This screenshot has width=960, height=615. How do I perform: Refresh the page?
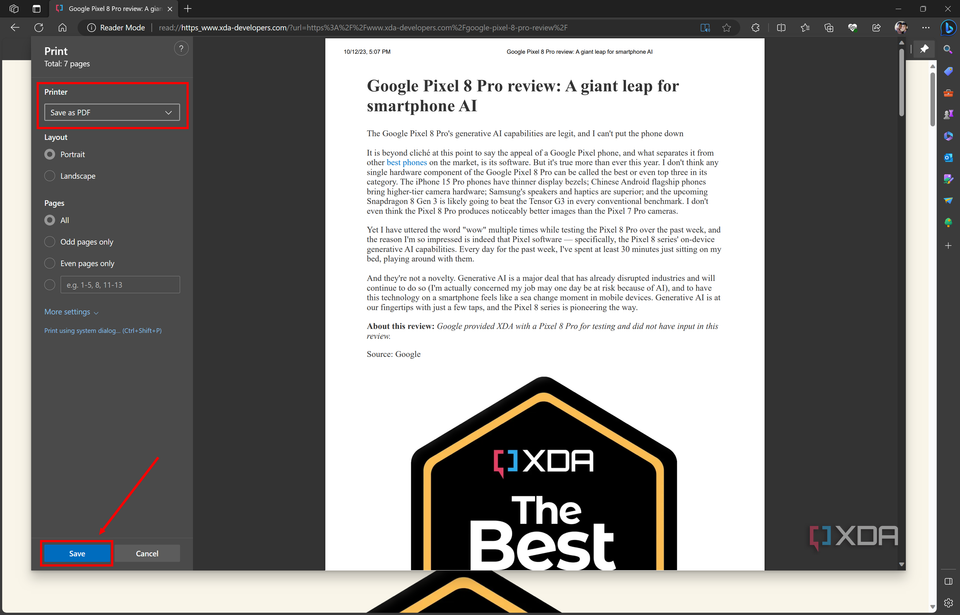39,28
